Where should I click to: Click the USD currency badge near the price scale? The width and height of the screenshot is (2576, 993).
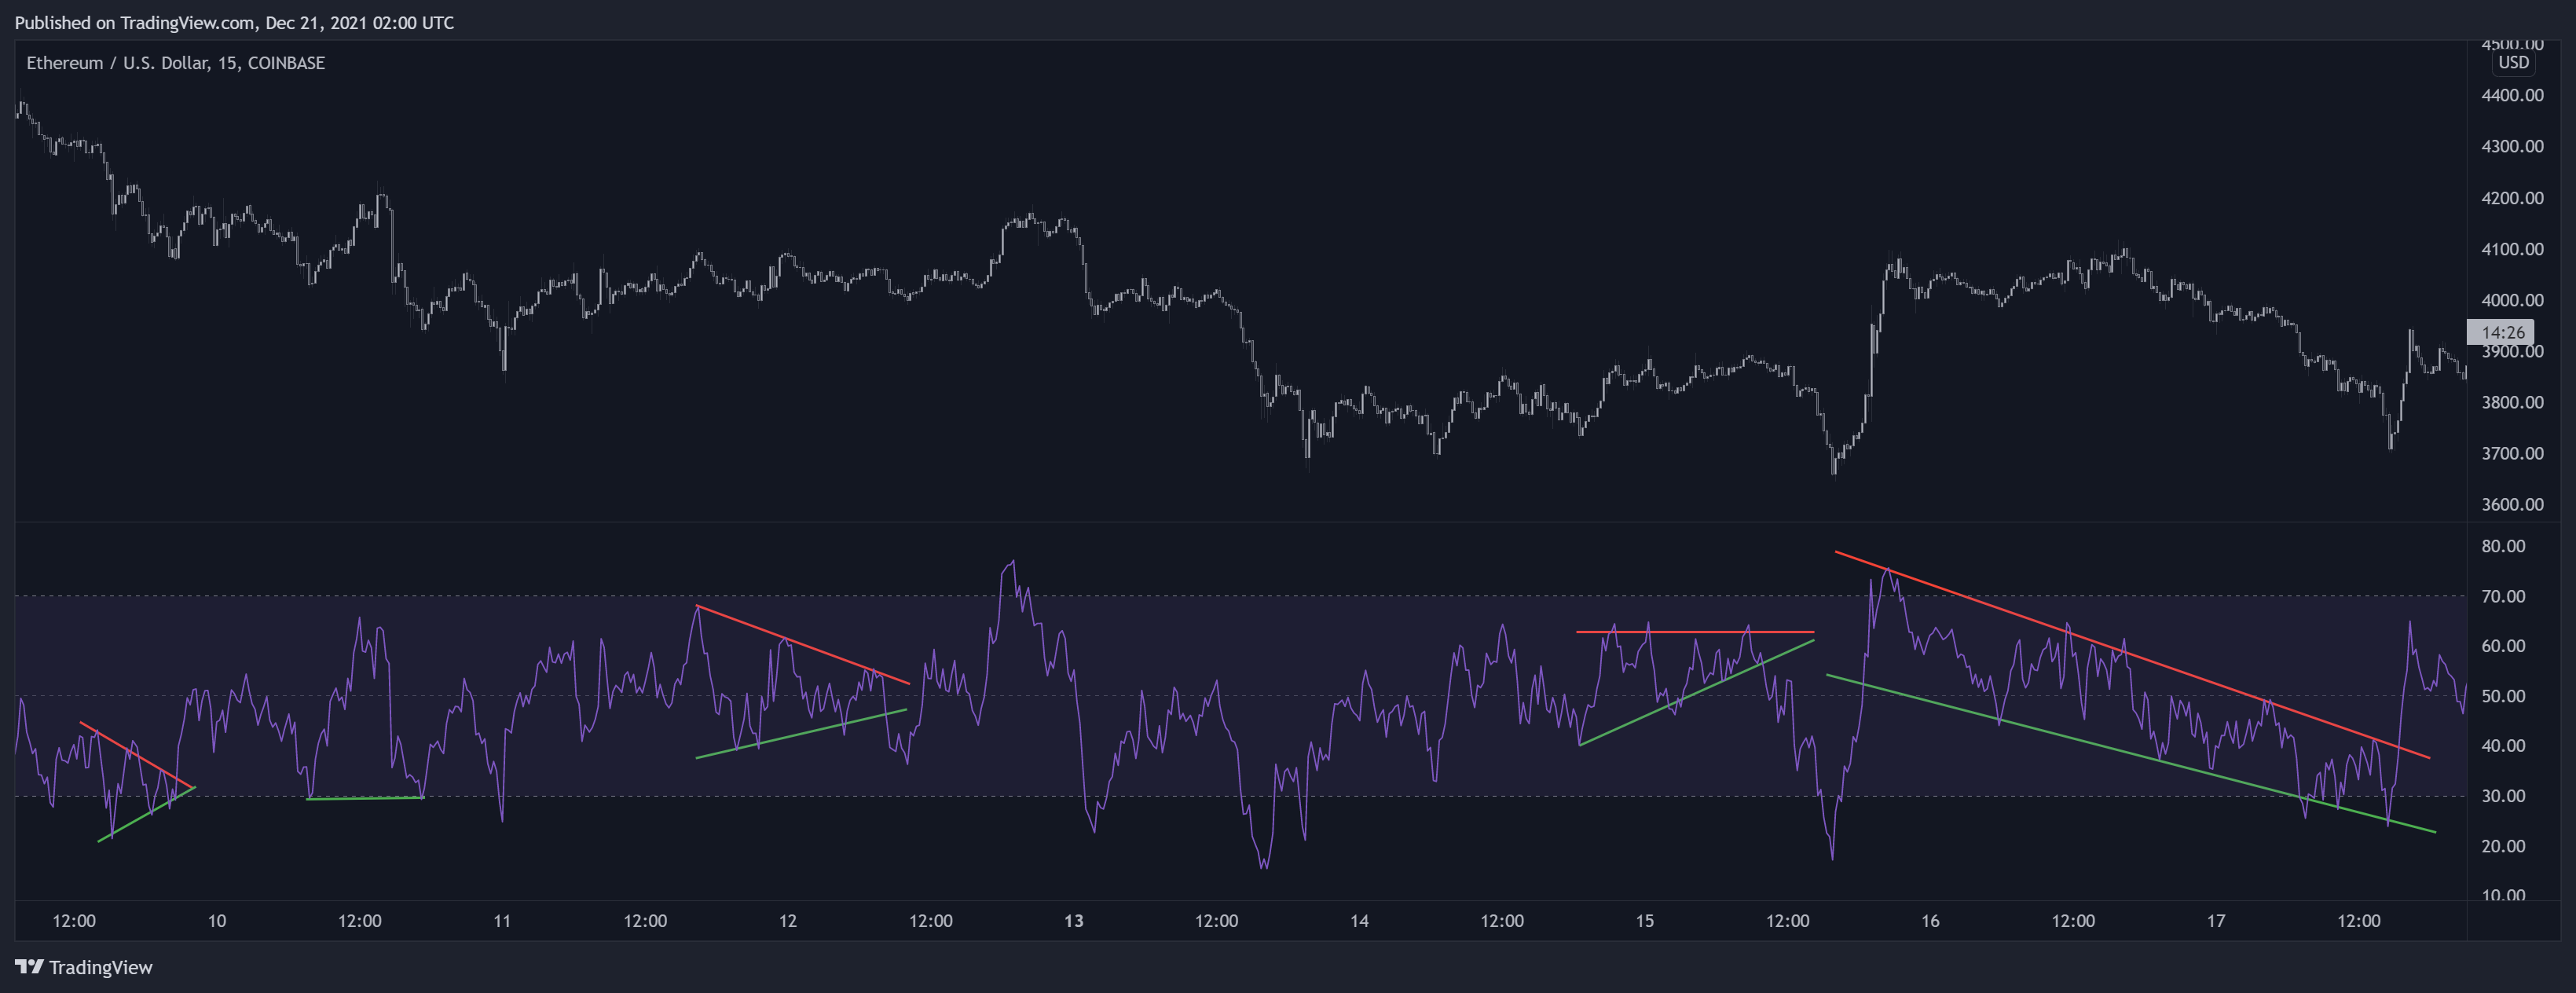(x=2513, y=62)
